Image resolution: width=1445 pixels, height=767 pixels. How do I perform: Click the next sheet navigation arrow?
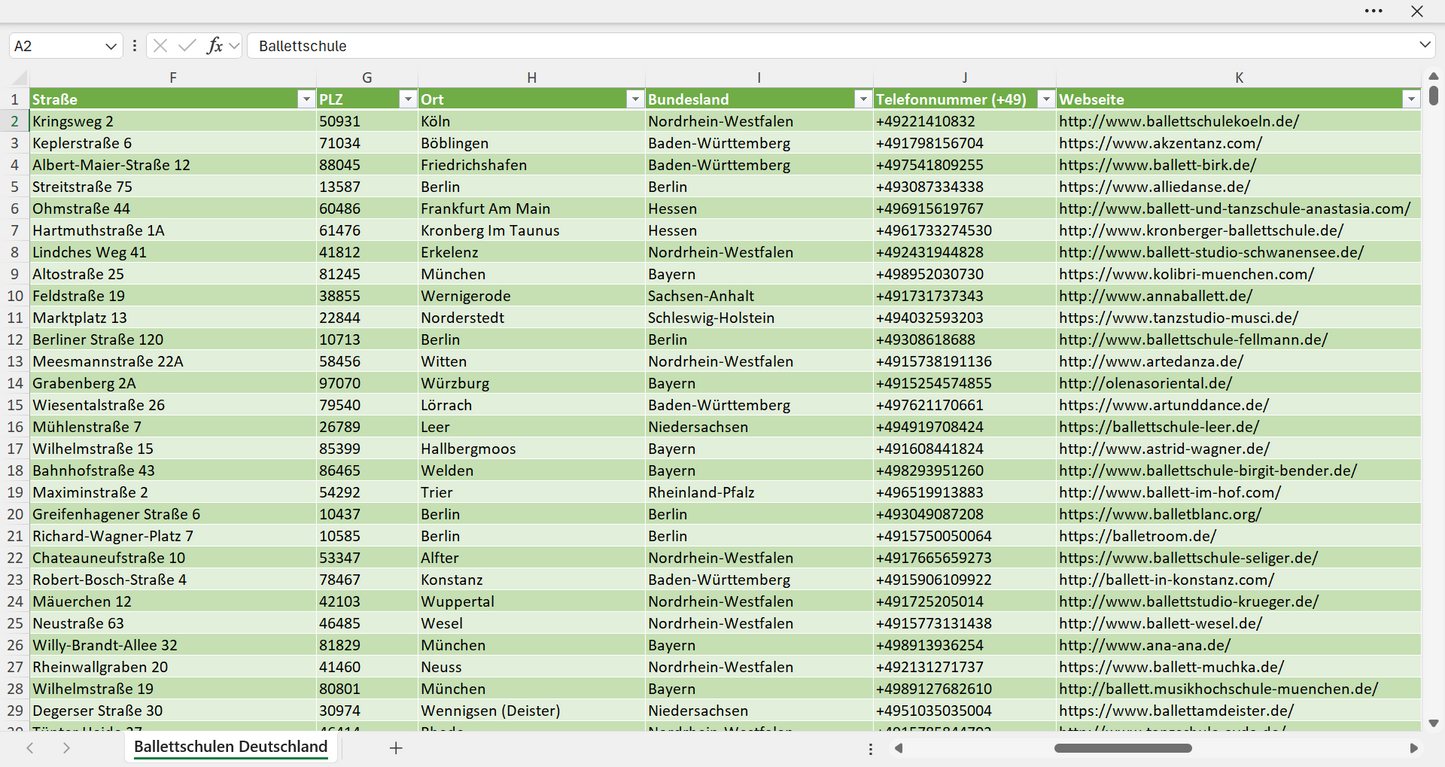click(66, 748)
